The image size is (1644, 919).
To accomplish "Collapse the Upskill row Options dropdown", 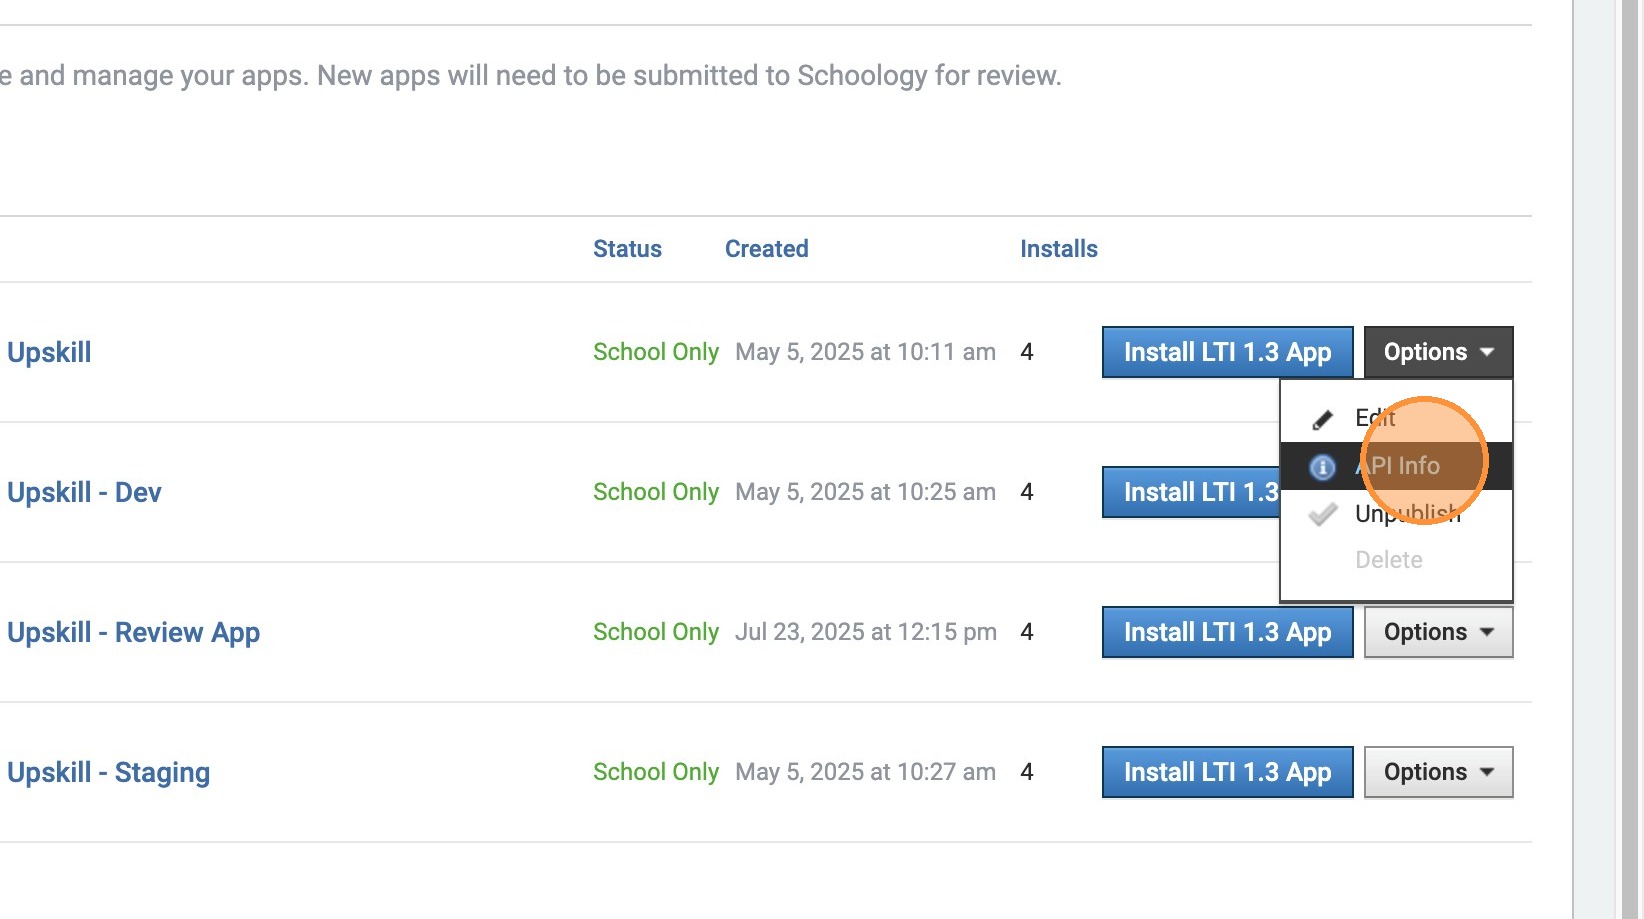I will click(1438, 352).
